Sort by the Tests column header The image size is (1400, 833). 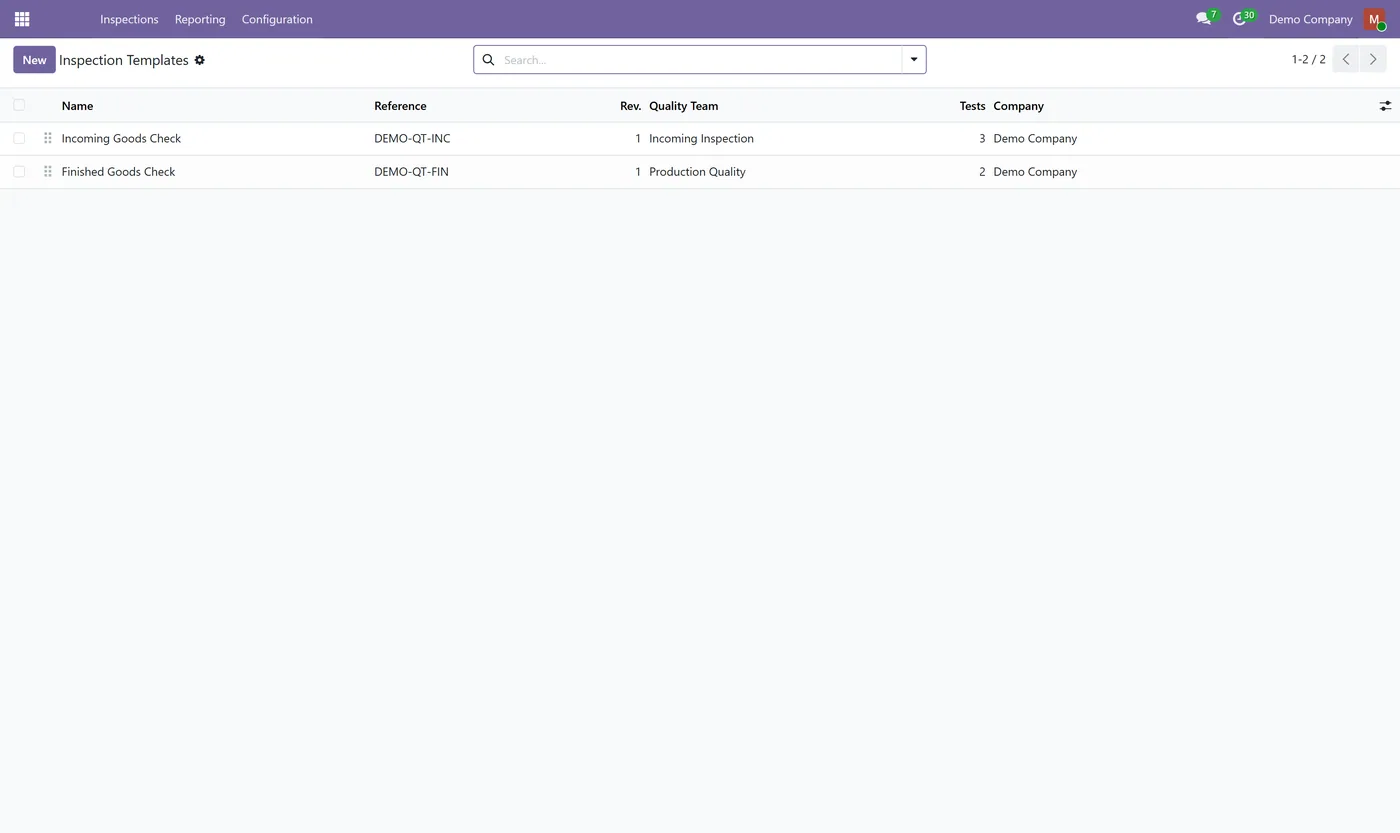pos(972,106)
